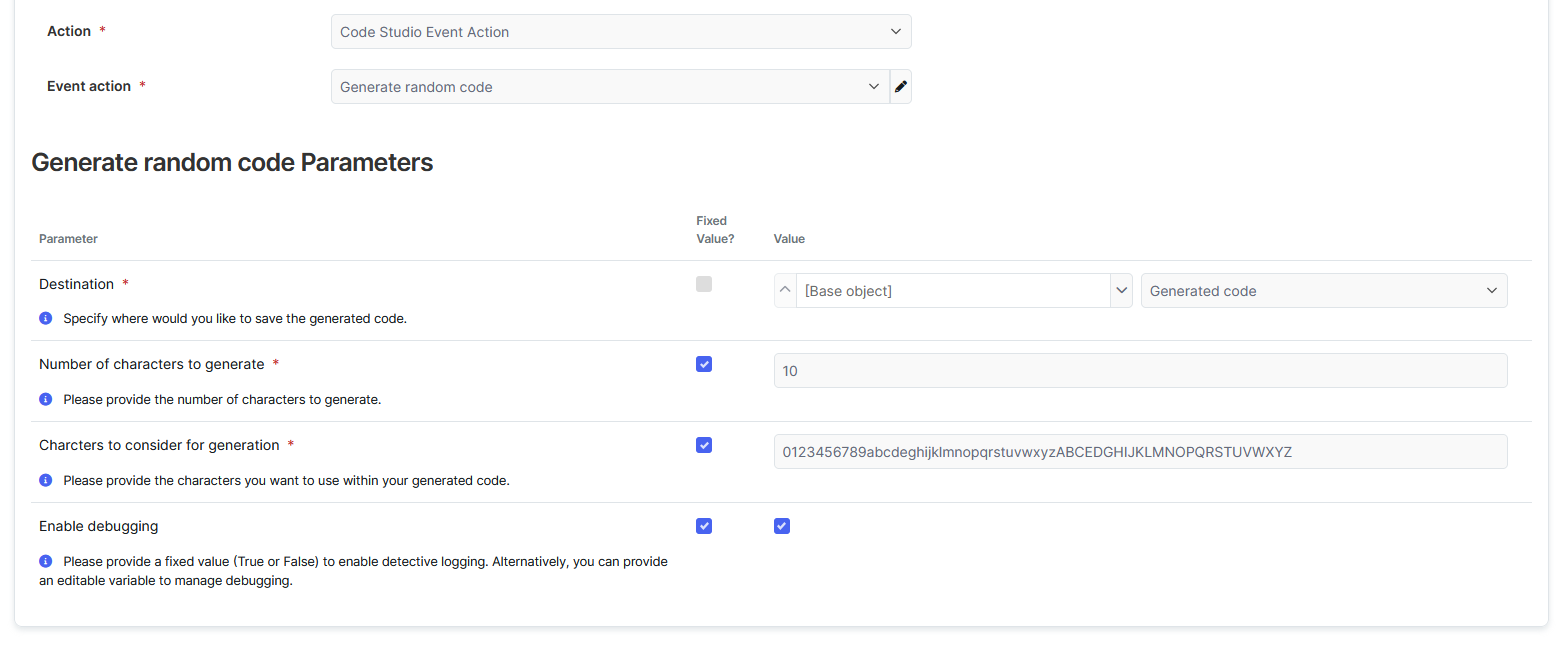1563x646 pixels.
Task: Open the Event action dropdown
Action: click(609, 87)
